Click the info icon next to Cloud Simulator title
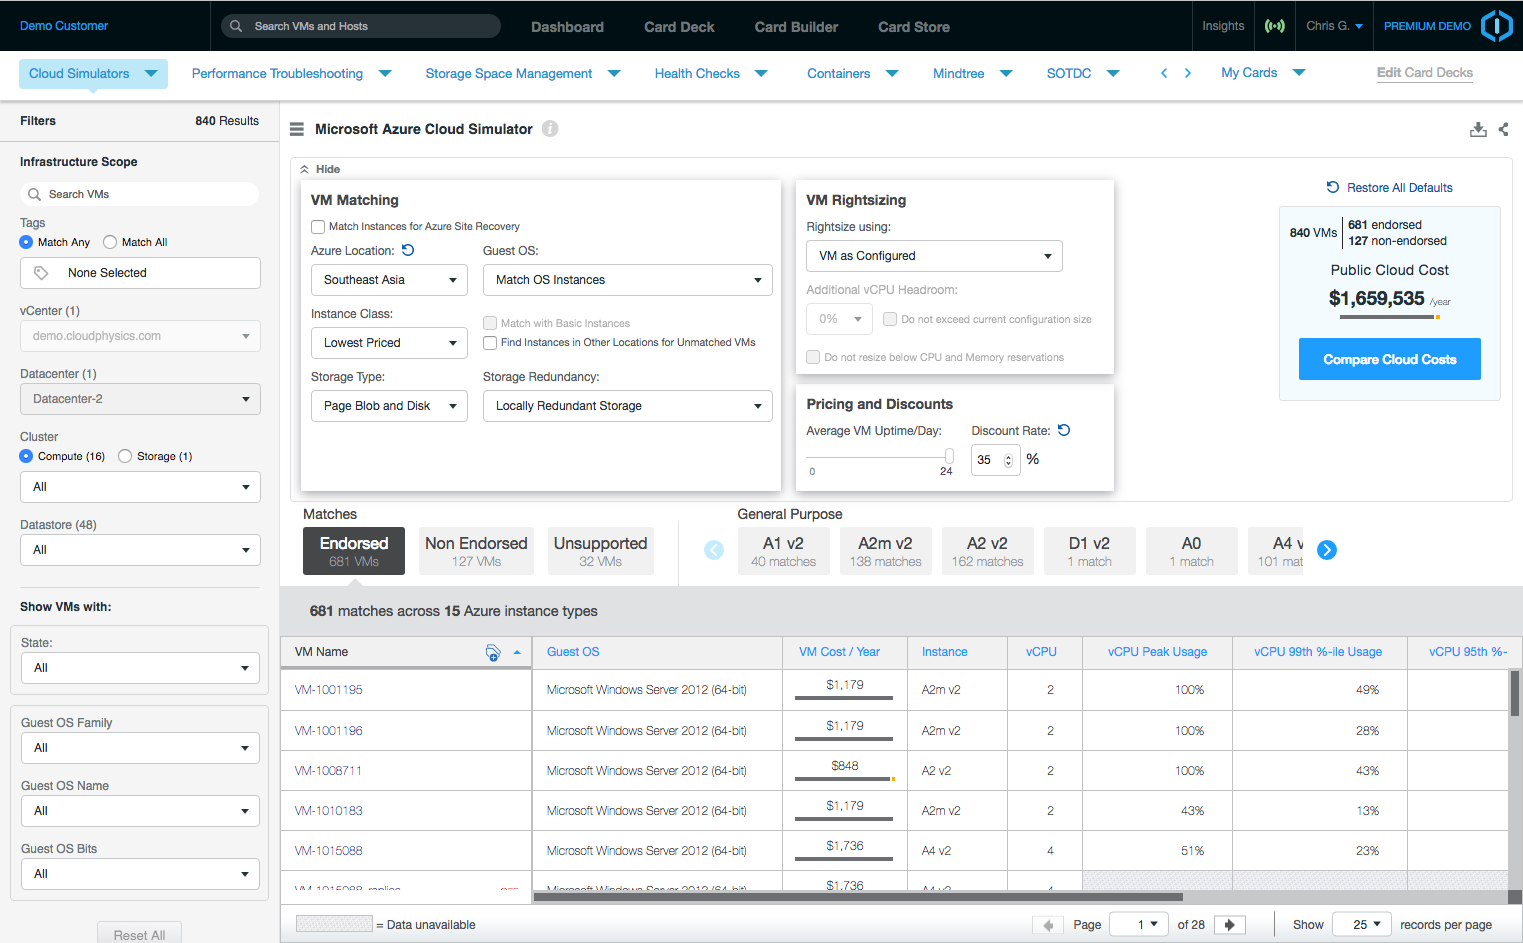This screenshot has width=1523, height=943. [550, 129]
